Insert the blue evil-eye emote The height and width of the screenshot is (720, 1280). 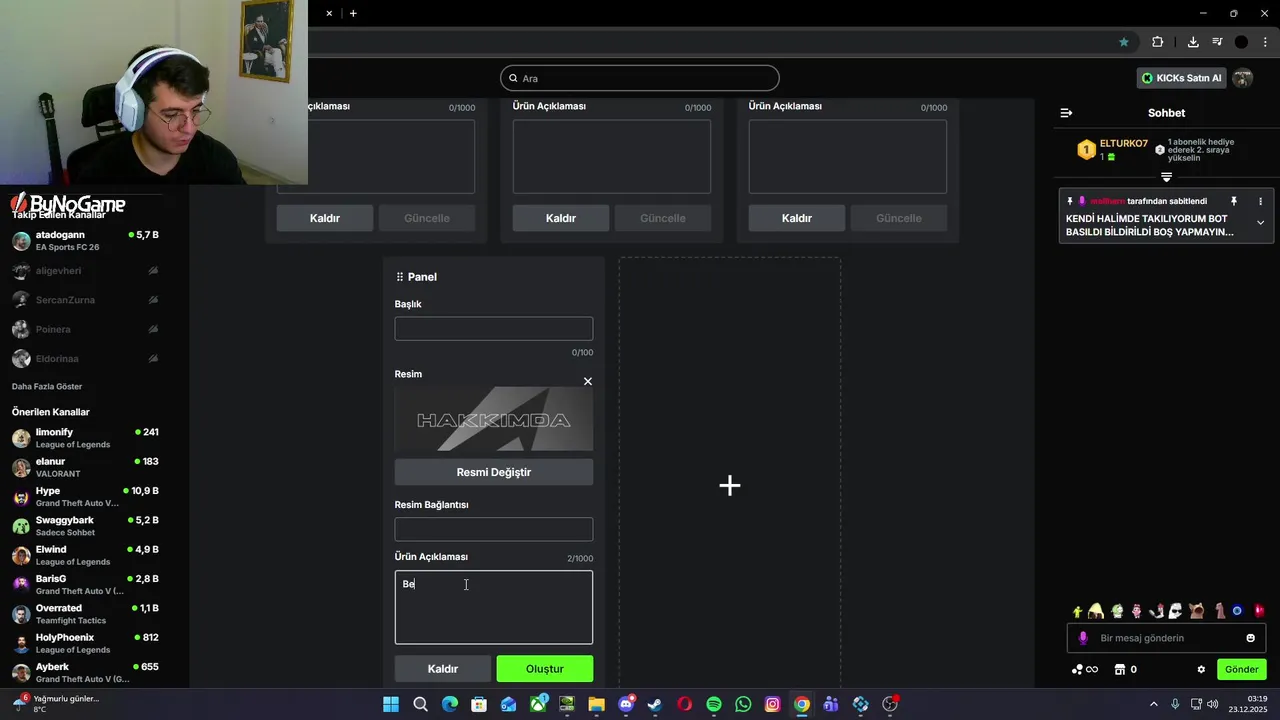pos(1237,610)
